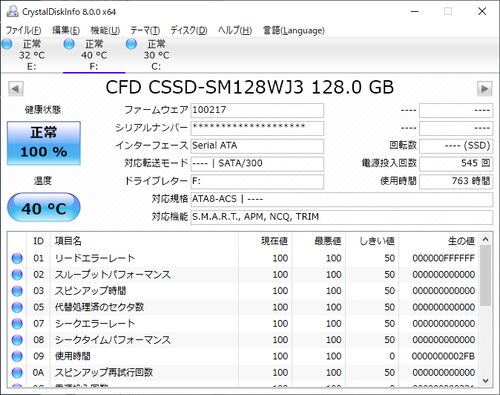Select row スループットパフォーマンス
This screenshot has height=395, width=500.
pyautogui.click(x=244, y=275)
